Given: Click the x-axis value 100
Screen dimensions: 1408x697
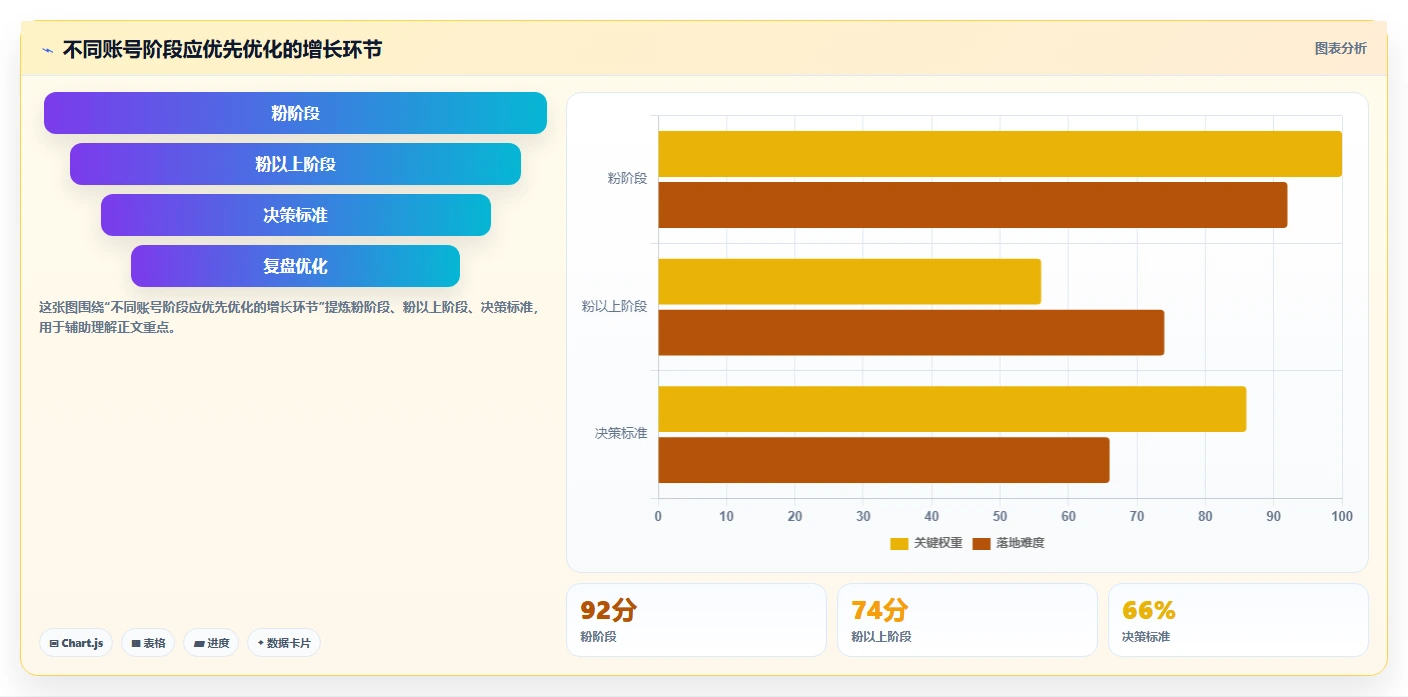Looking at the screenshot, I should (x=1342, y=517).
